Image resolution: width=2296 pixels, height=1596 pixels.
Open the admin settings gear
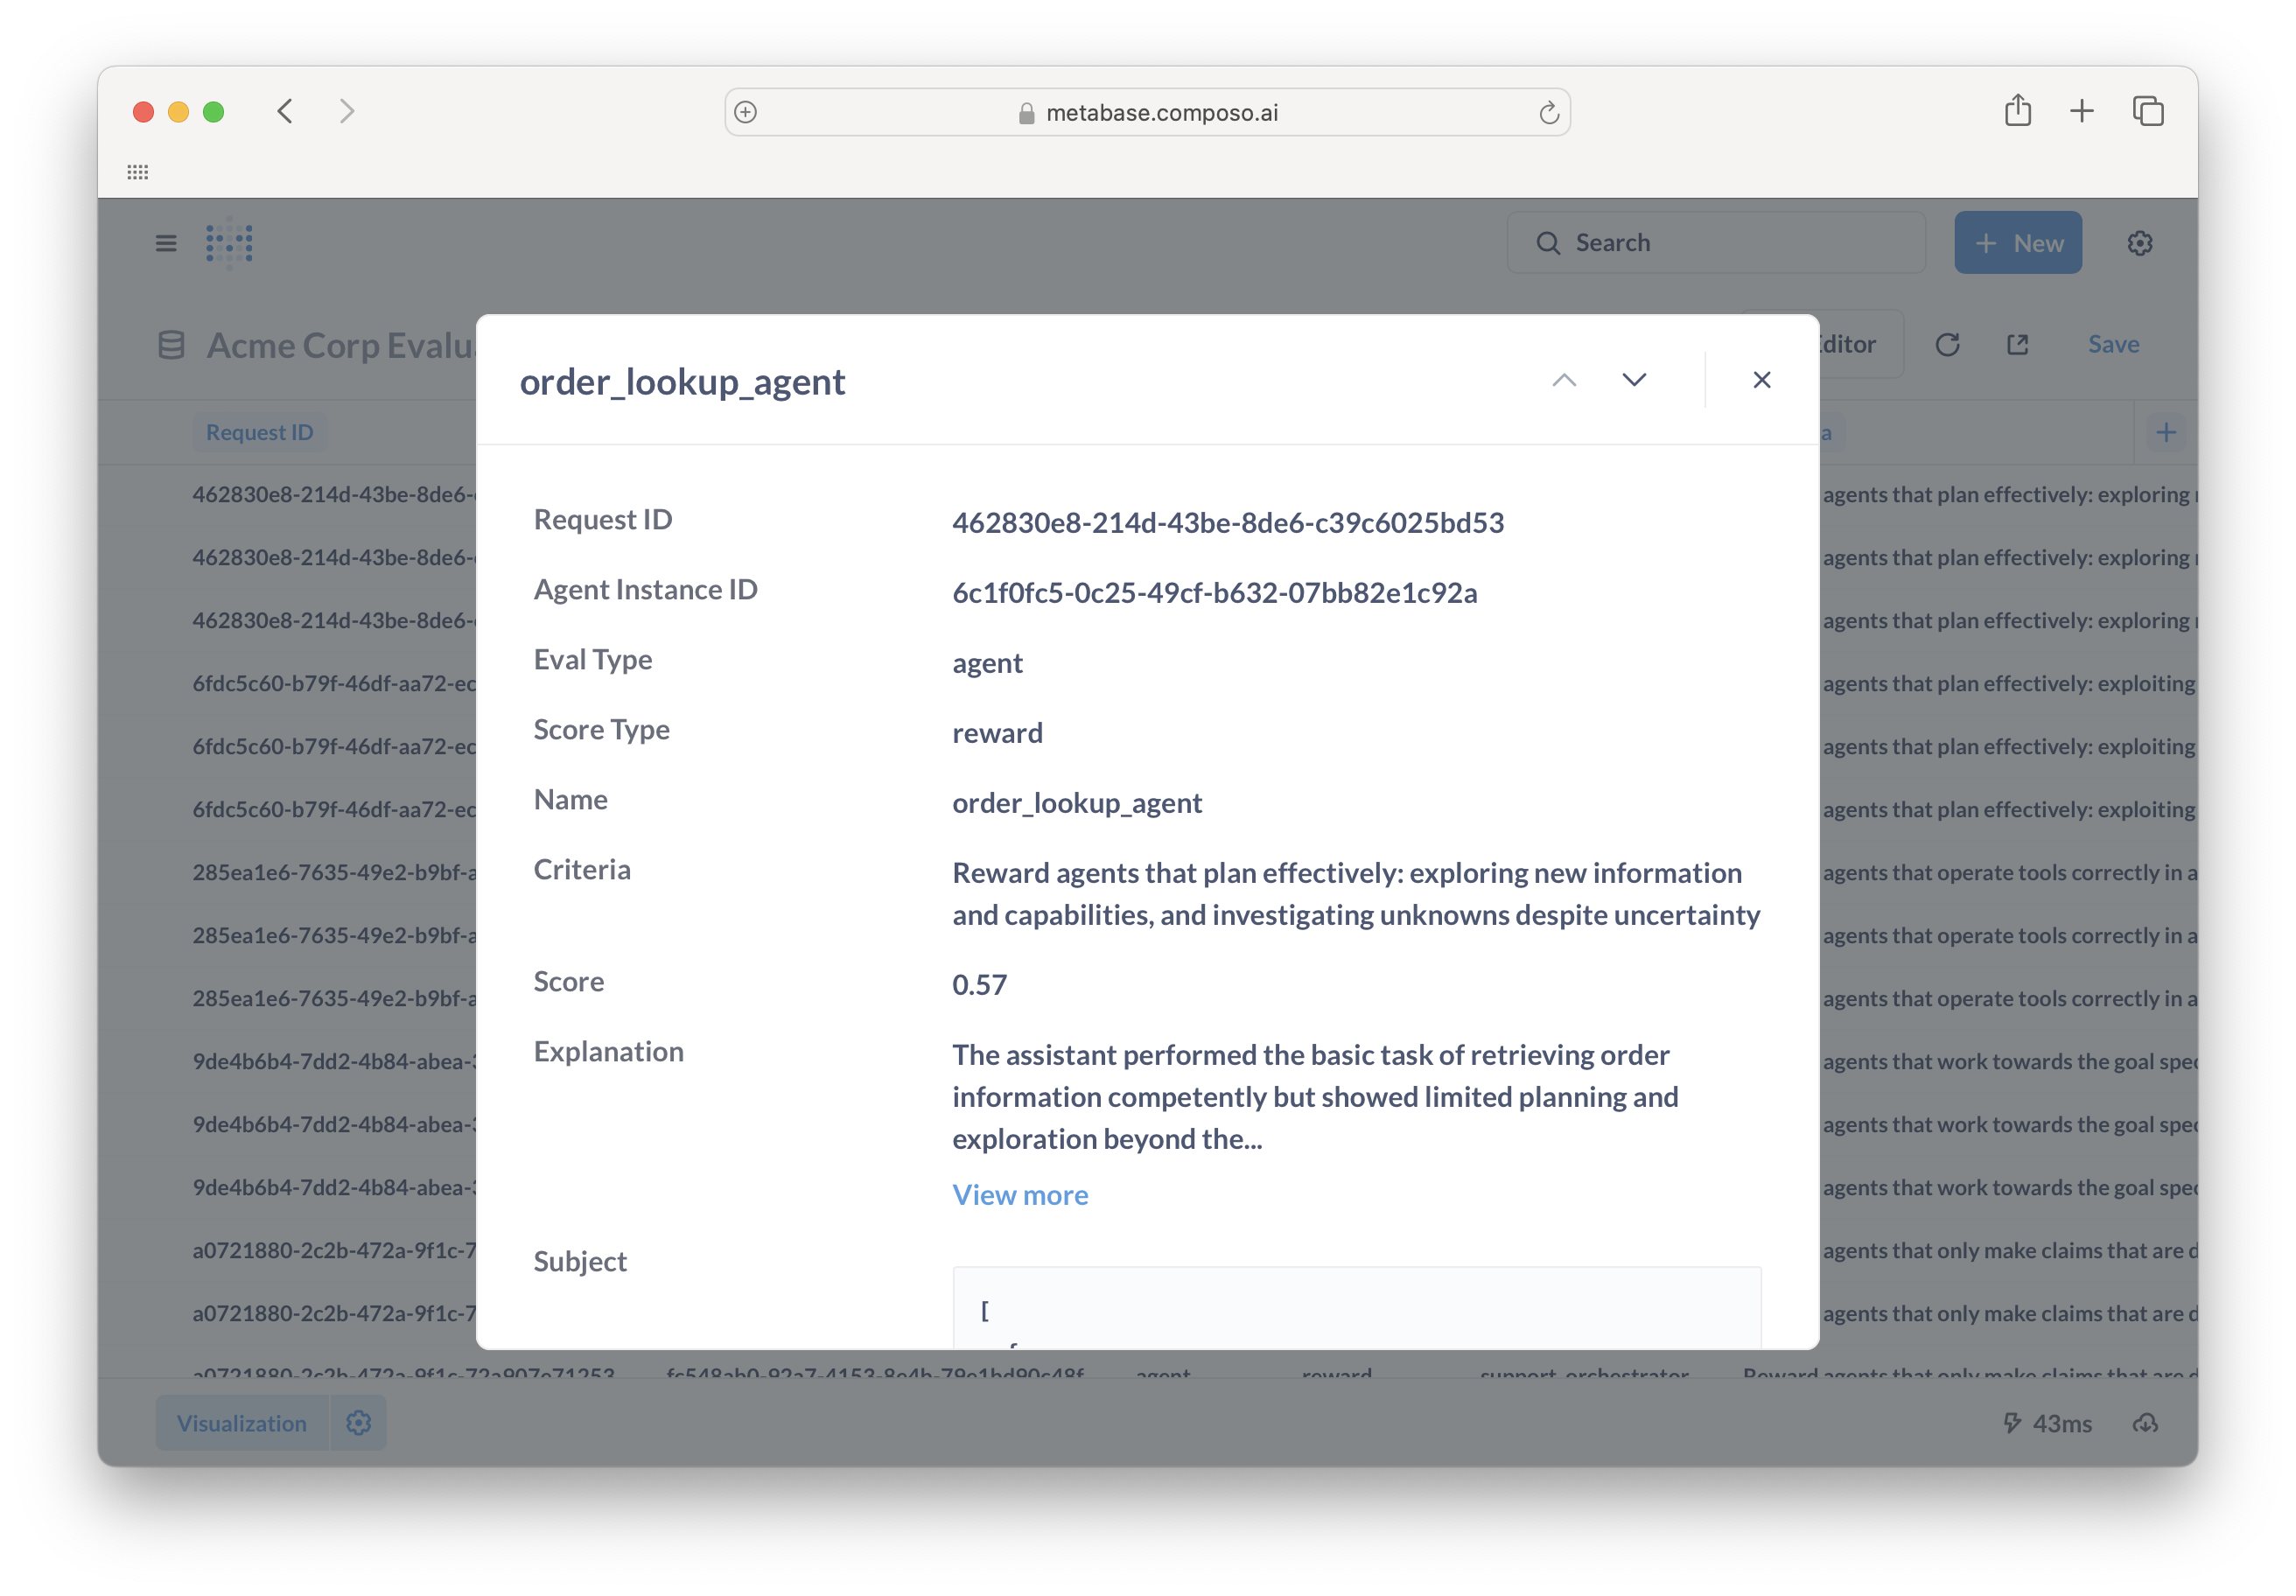tap(2140, 242)
